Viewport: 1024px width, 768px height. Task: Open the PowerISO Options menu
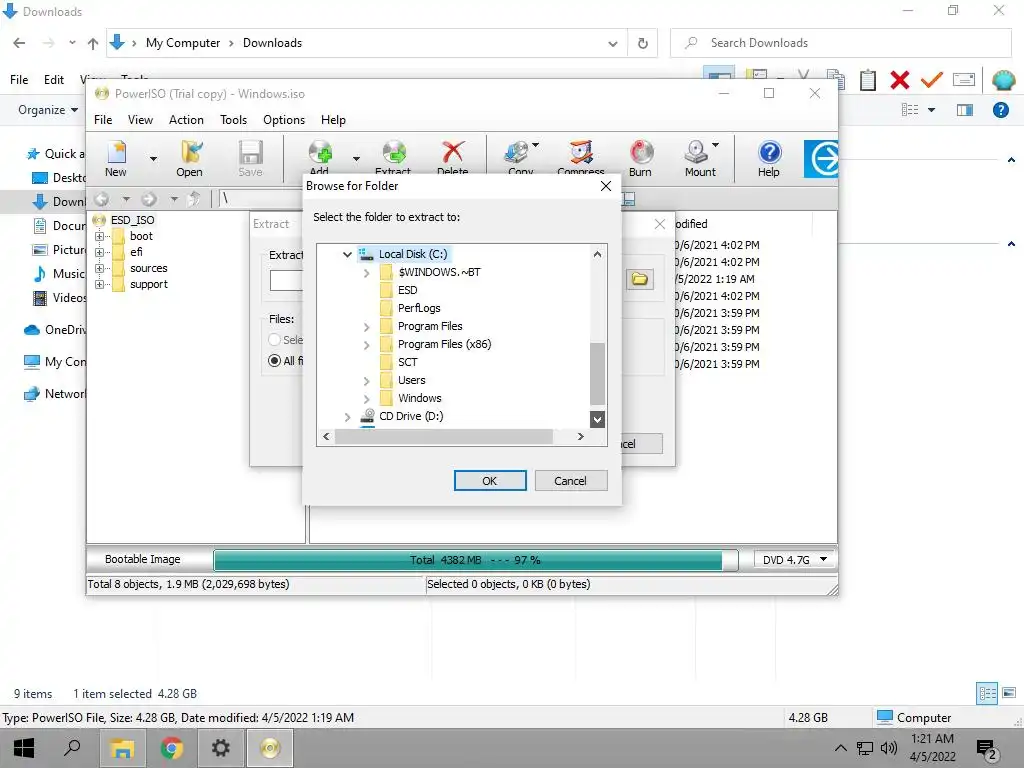click(284, 120)
